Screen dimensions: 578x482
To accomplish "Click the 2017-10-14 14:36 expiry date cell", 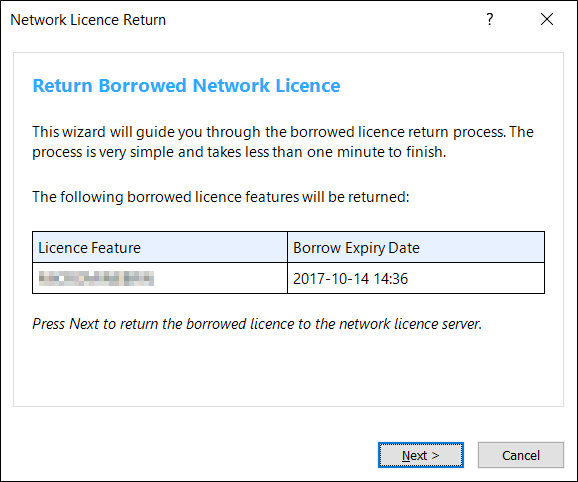I will 416,278.
